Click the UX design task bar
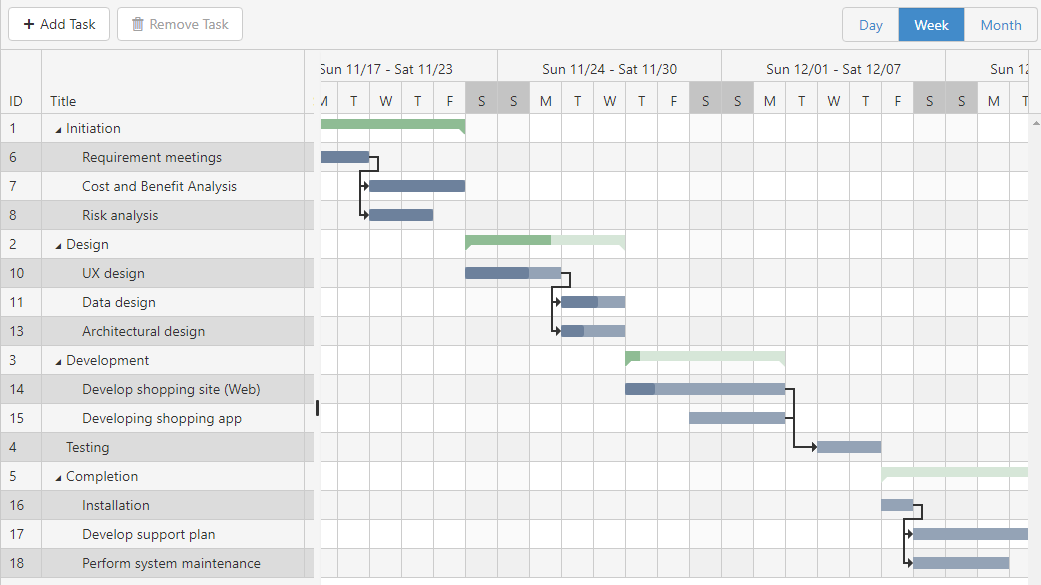Image resolution: width=1041 pixels, height=585 pixels. point(513,273)
